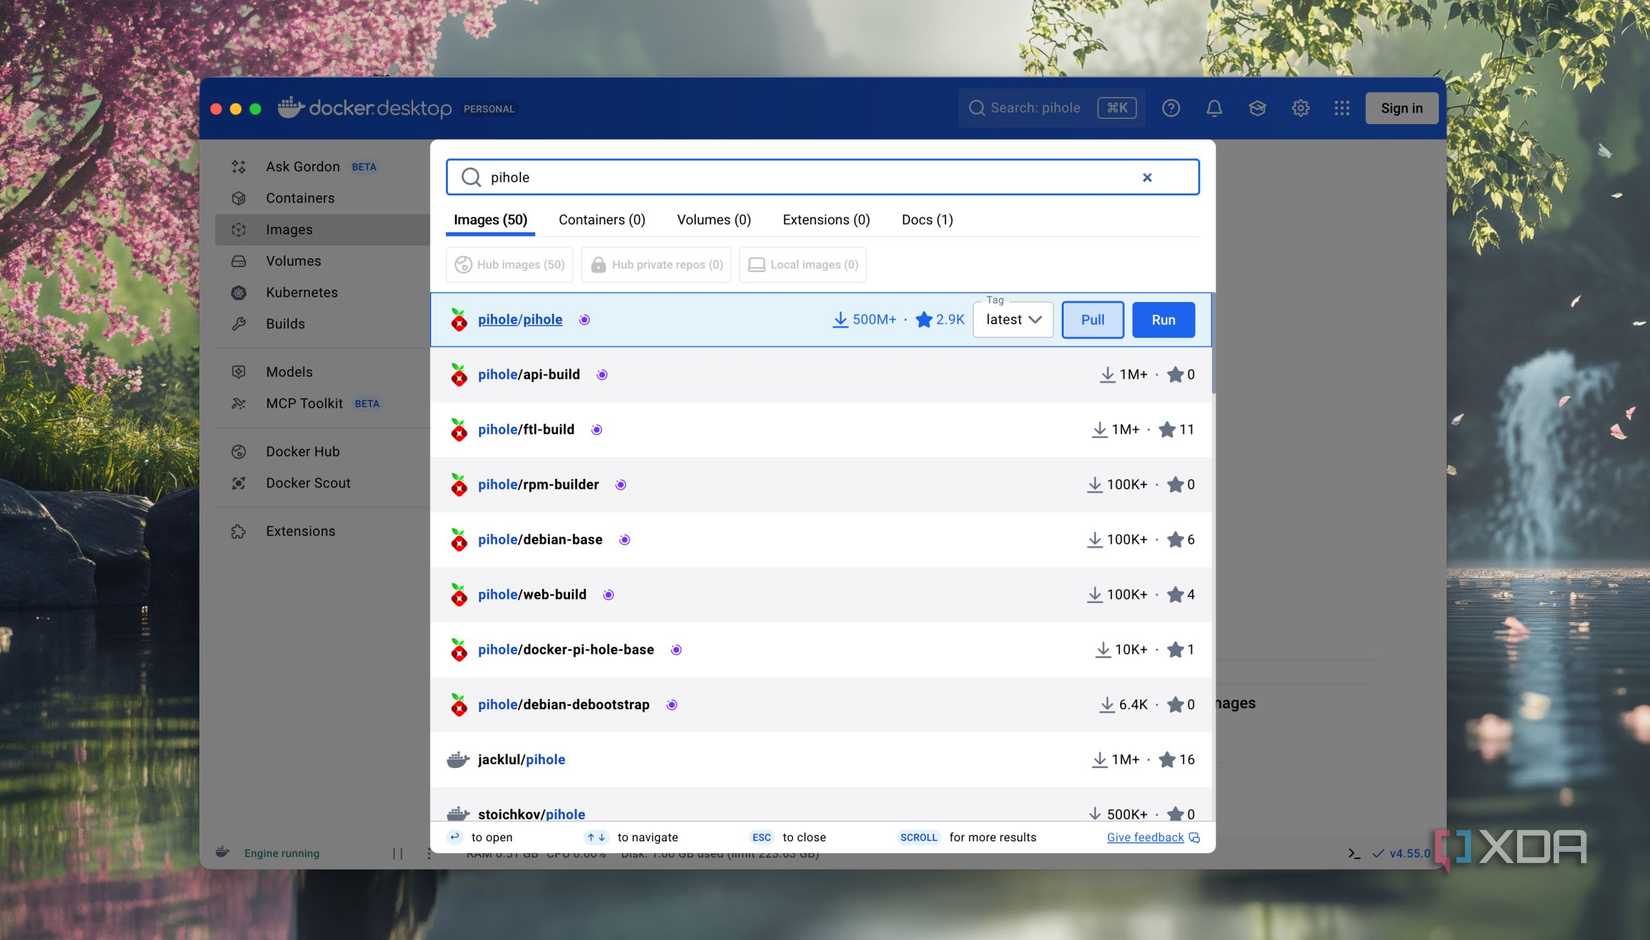The image size is (1650, 940).
Task: Open the pihole/pihole repository link
Action: coord(520,320)
